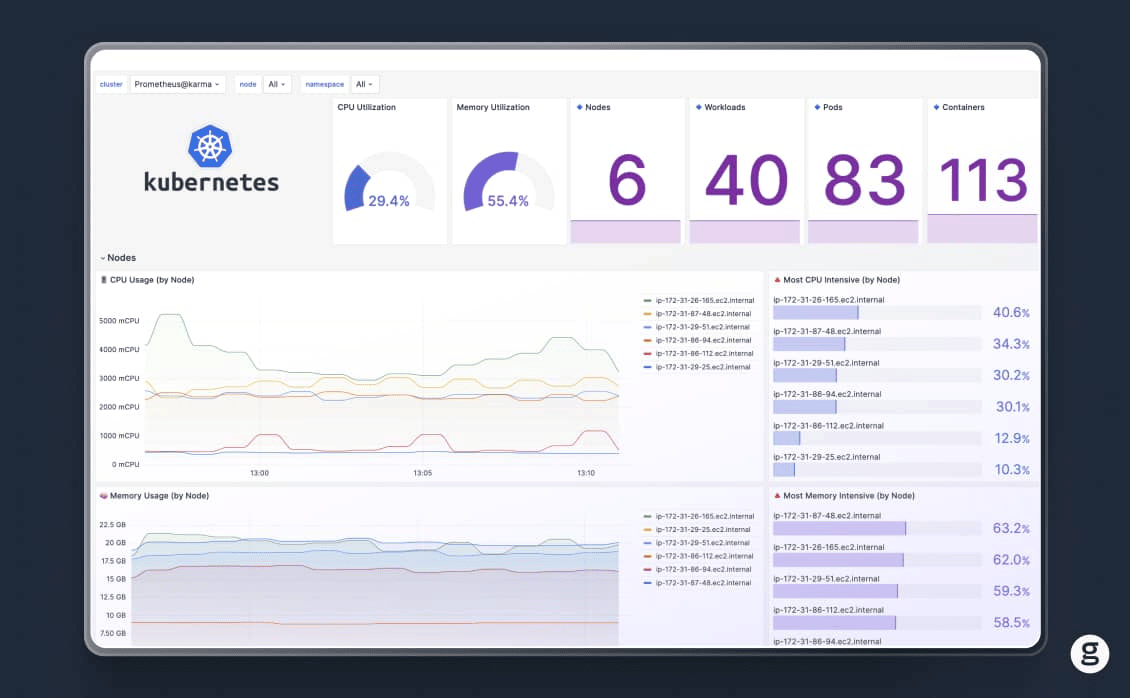Click warning icon beside Most Memory Intensive
The image size is (1130, 698).
777,496
